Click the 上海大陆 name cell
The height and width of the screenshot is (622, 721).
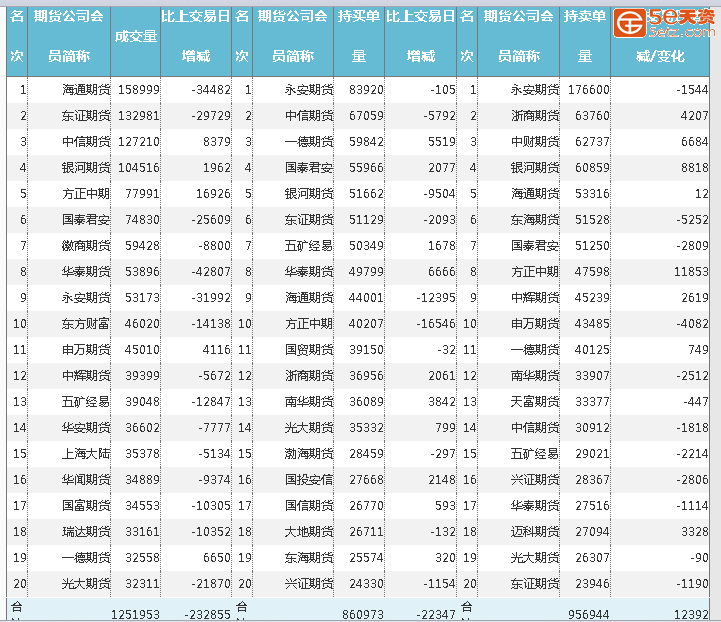[86, 454]
